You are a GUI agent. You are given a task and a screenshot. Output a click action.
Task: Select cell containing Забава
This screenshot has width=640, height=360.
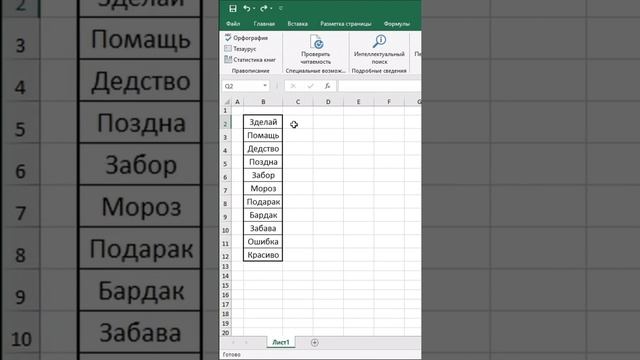(263, 228)
